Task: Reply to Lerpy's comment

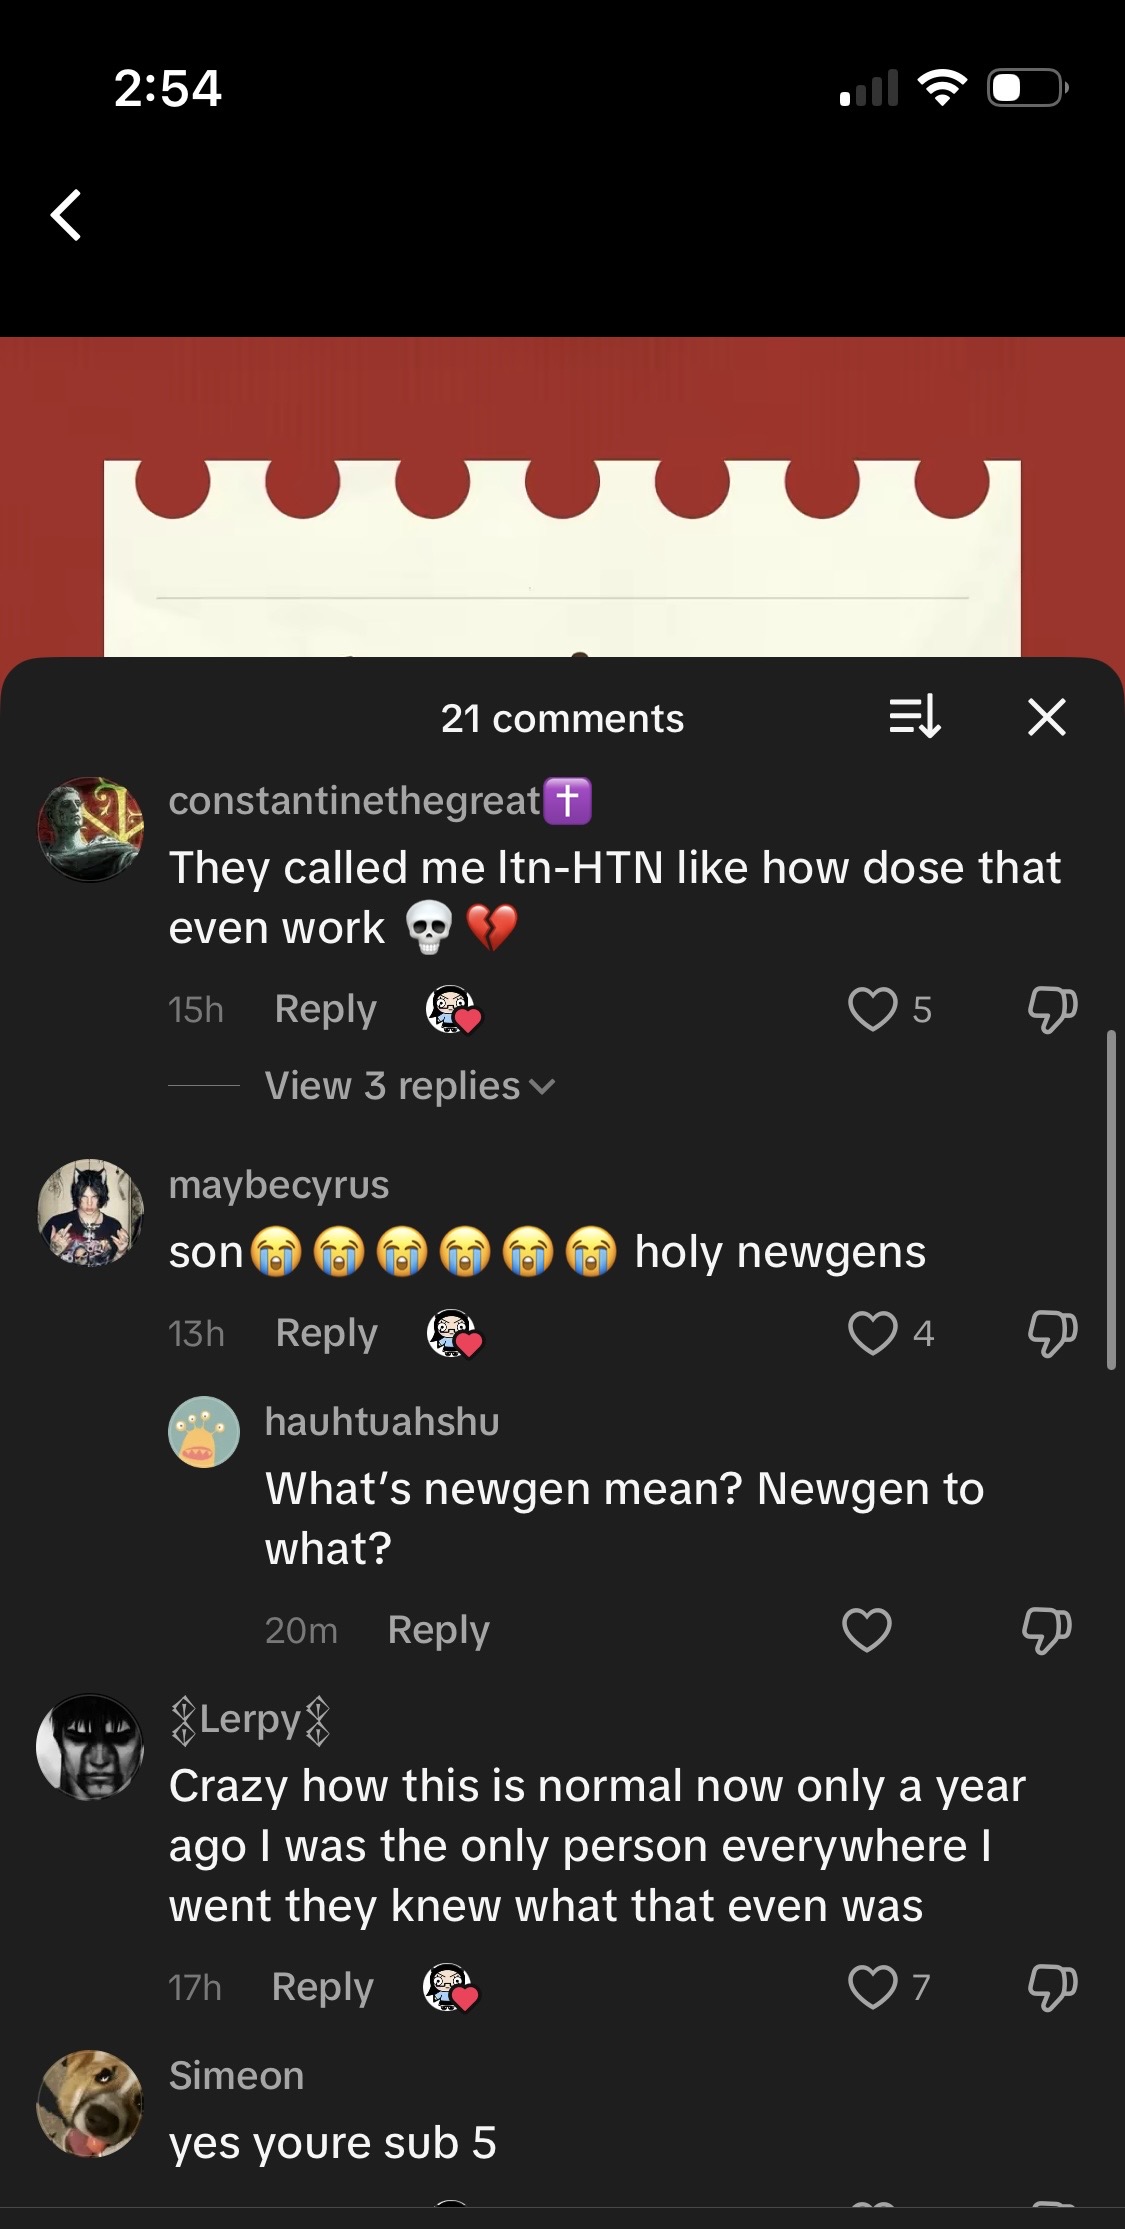Action: coord(322,1987)
